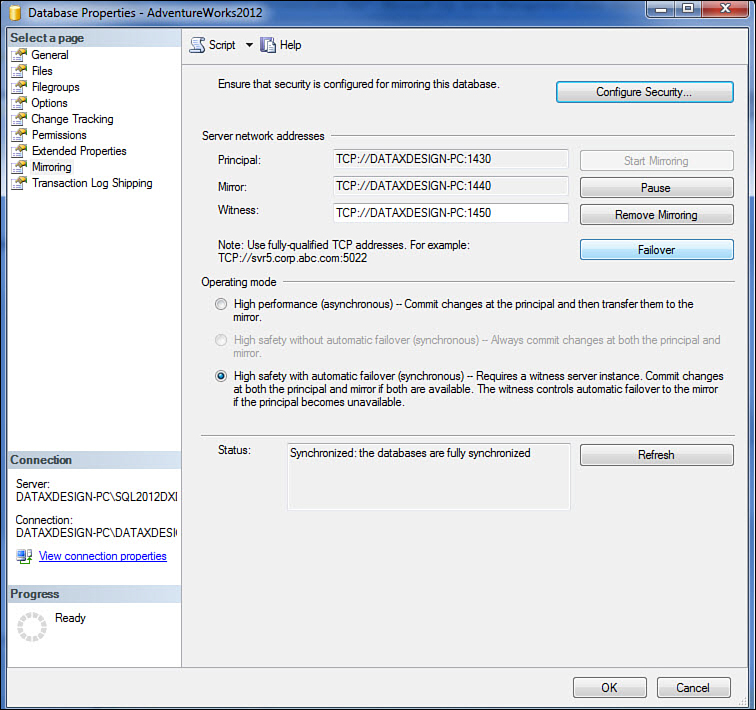The height and width of the screenshot is (710, 756).
Task: Click the Change Tracking page icon
Action: (19, 119)
